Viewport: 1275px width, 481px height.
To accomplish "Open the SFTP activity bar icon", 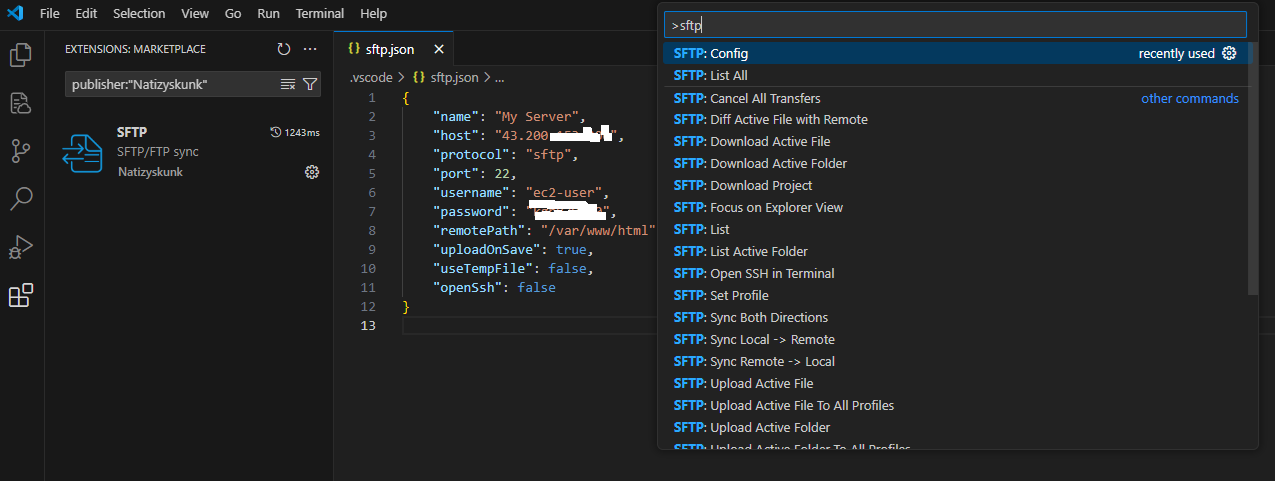I will tap(20, 103).
